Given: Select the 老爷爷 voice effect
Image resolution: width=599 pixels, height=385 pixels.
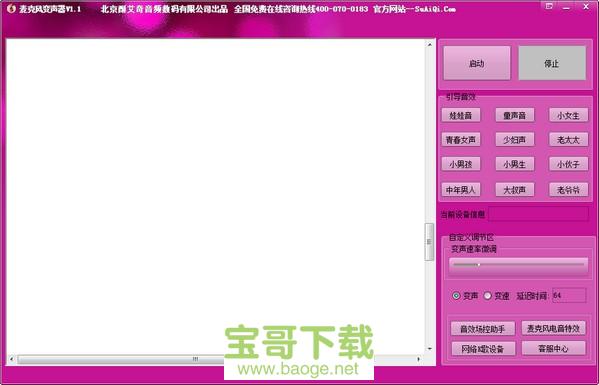Looking at the screenshot, I should click(568, 189).
